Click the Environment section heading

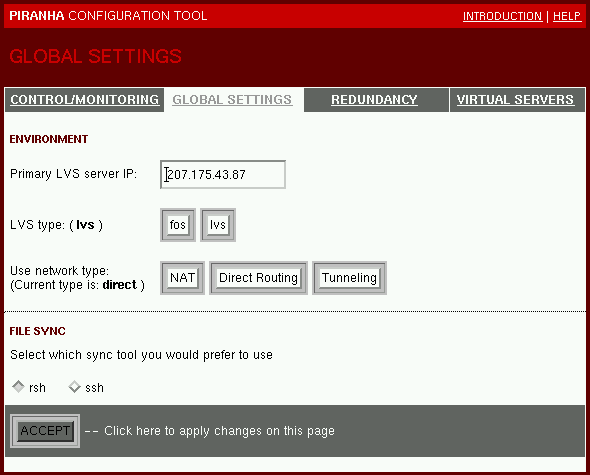point(49,139)
